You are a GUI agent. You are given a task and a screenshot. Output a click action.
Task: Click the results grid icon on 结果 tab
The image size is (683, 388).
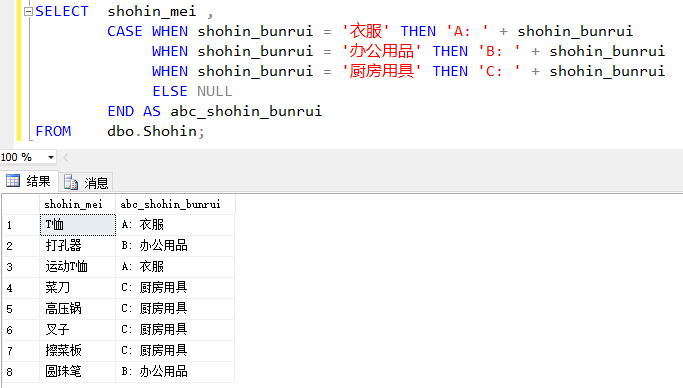pos(13,181)
